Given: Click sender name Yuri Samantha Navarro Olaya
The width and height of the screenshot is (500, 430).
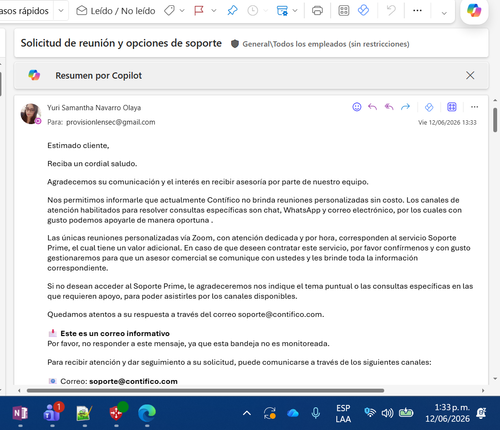Looking at the screenshot, I should pos(94,108).
